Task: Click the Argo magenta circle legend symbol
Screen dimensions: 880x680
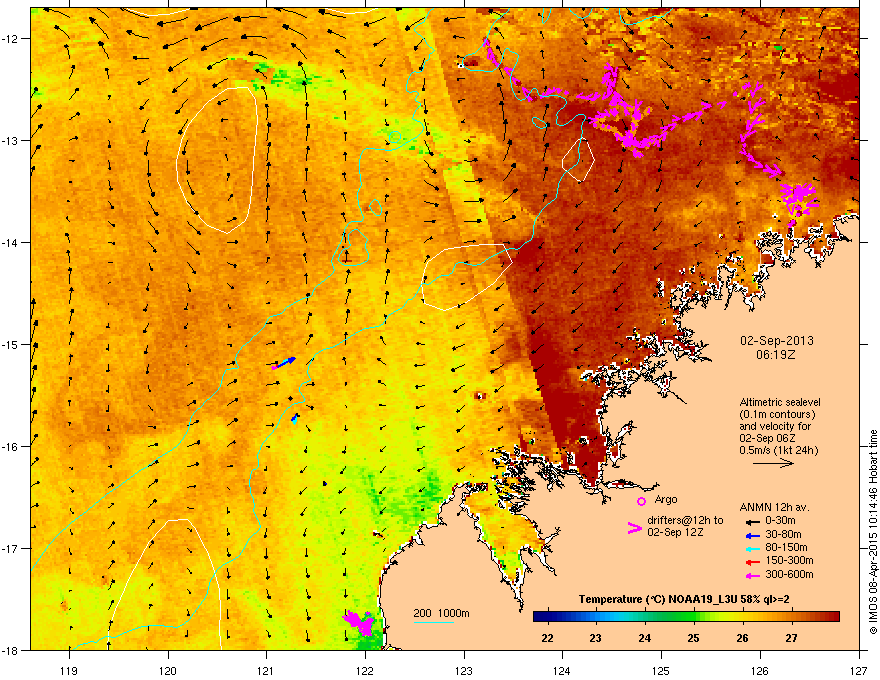Action: (x=641, y=501)
